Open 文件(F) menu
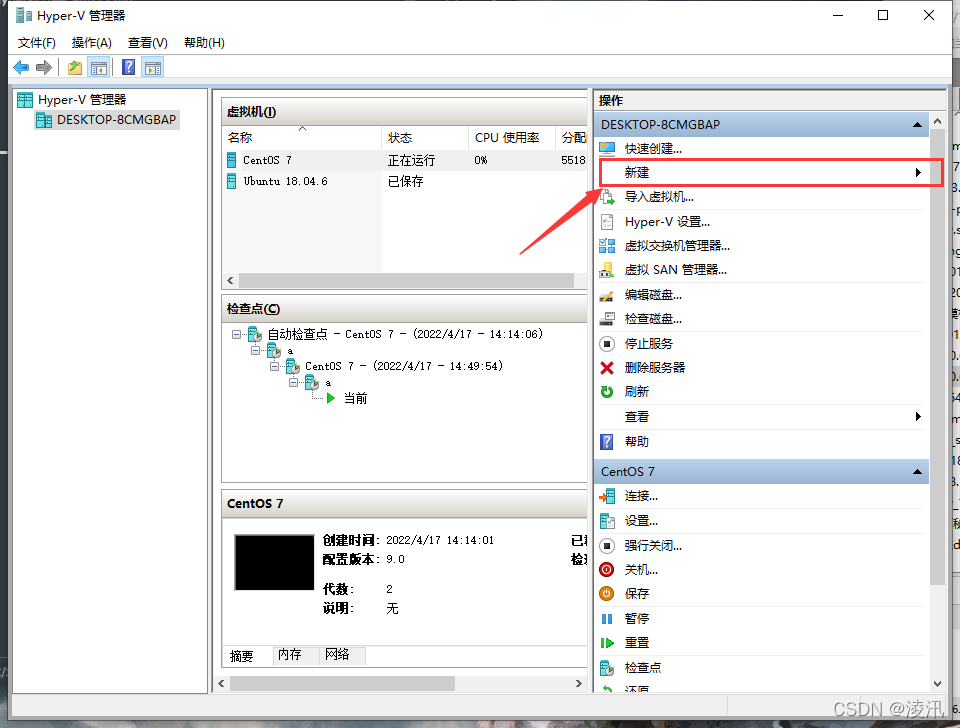 [x=36, y=43]
